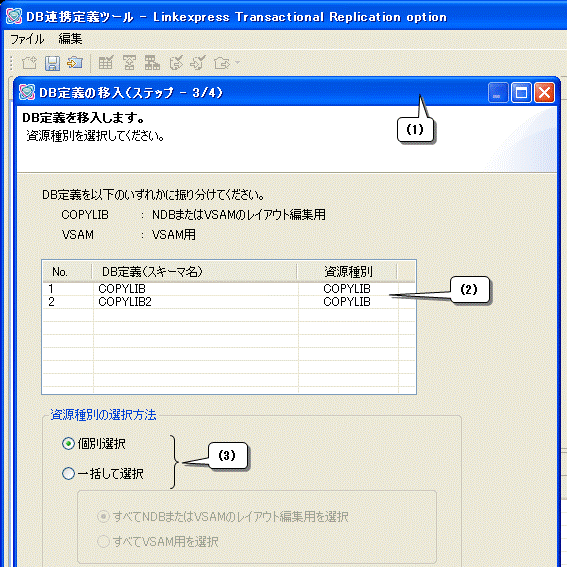Click the DB定義の移入 dialog title icon
Screen dimensions: 567x567
27,92
